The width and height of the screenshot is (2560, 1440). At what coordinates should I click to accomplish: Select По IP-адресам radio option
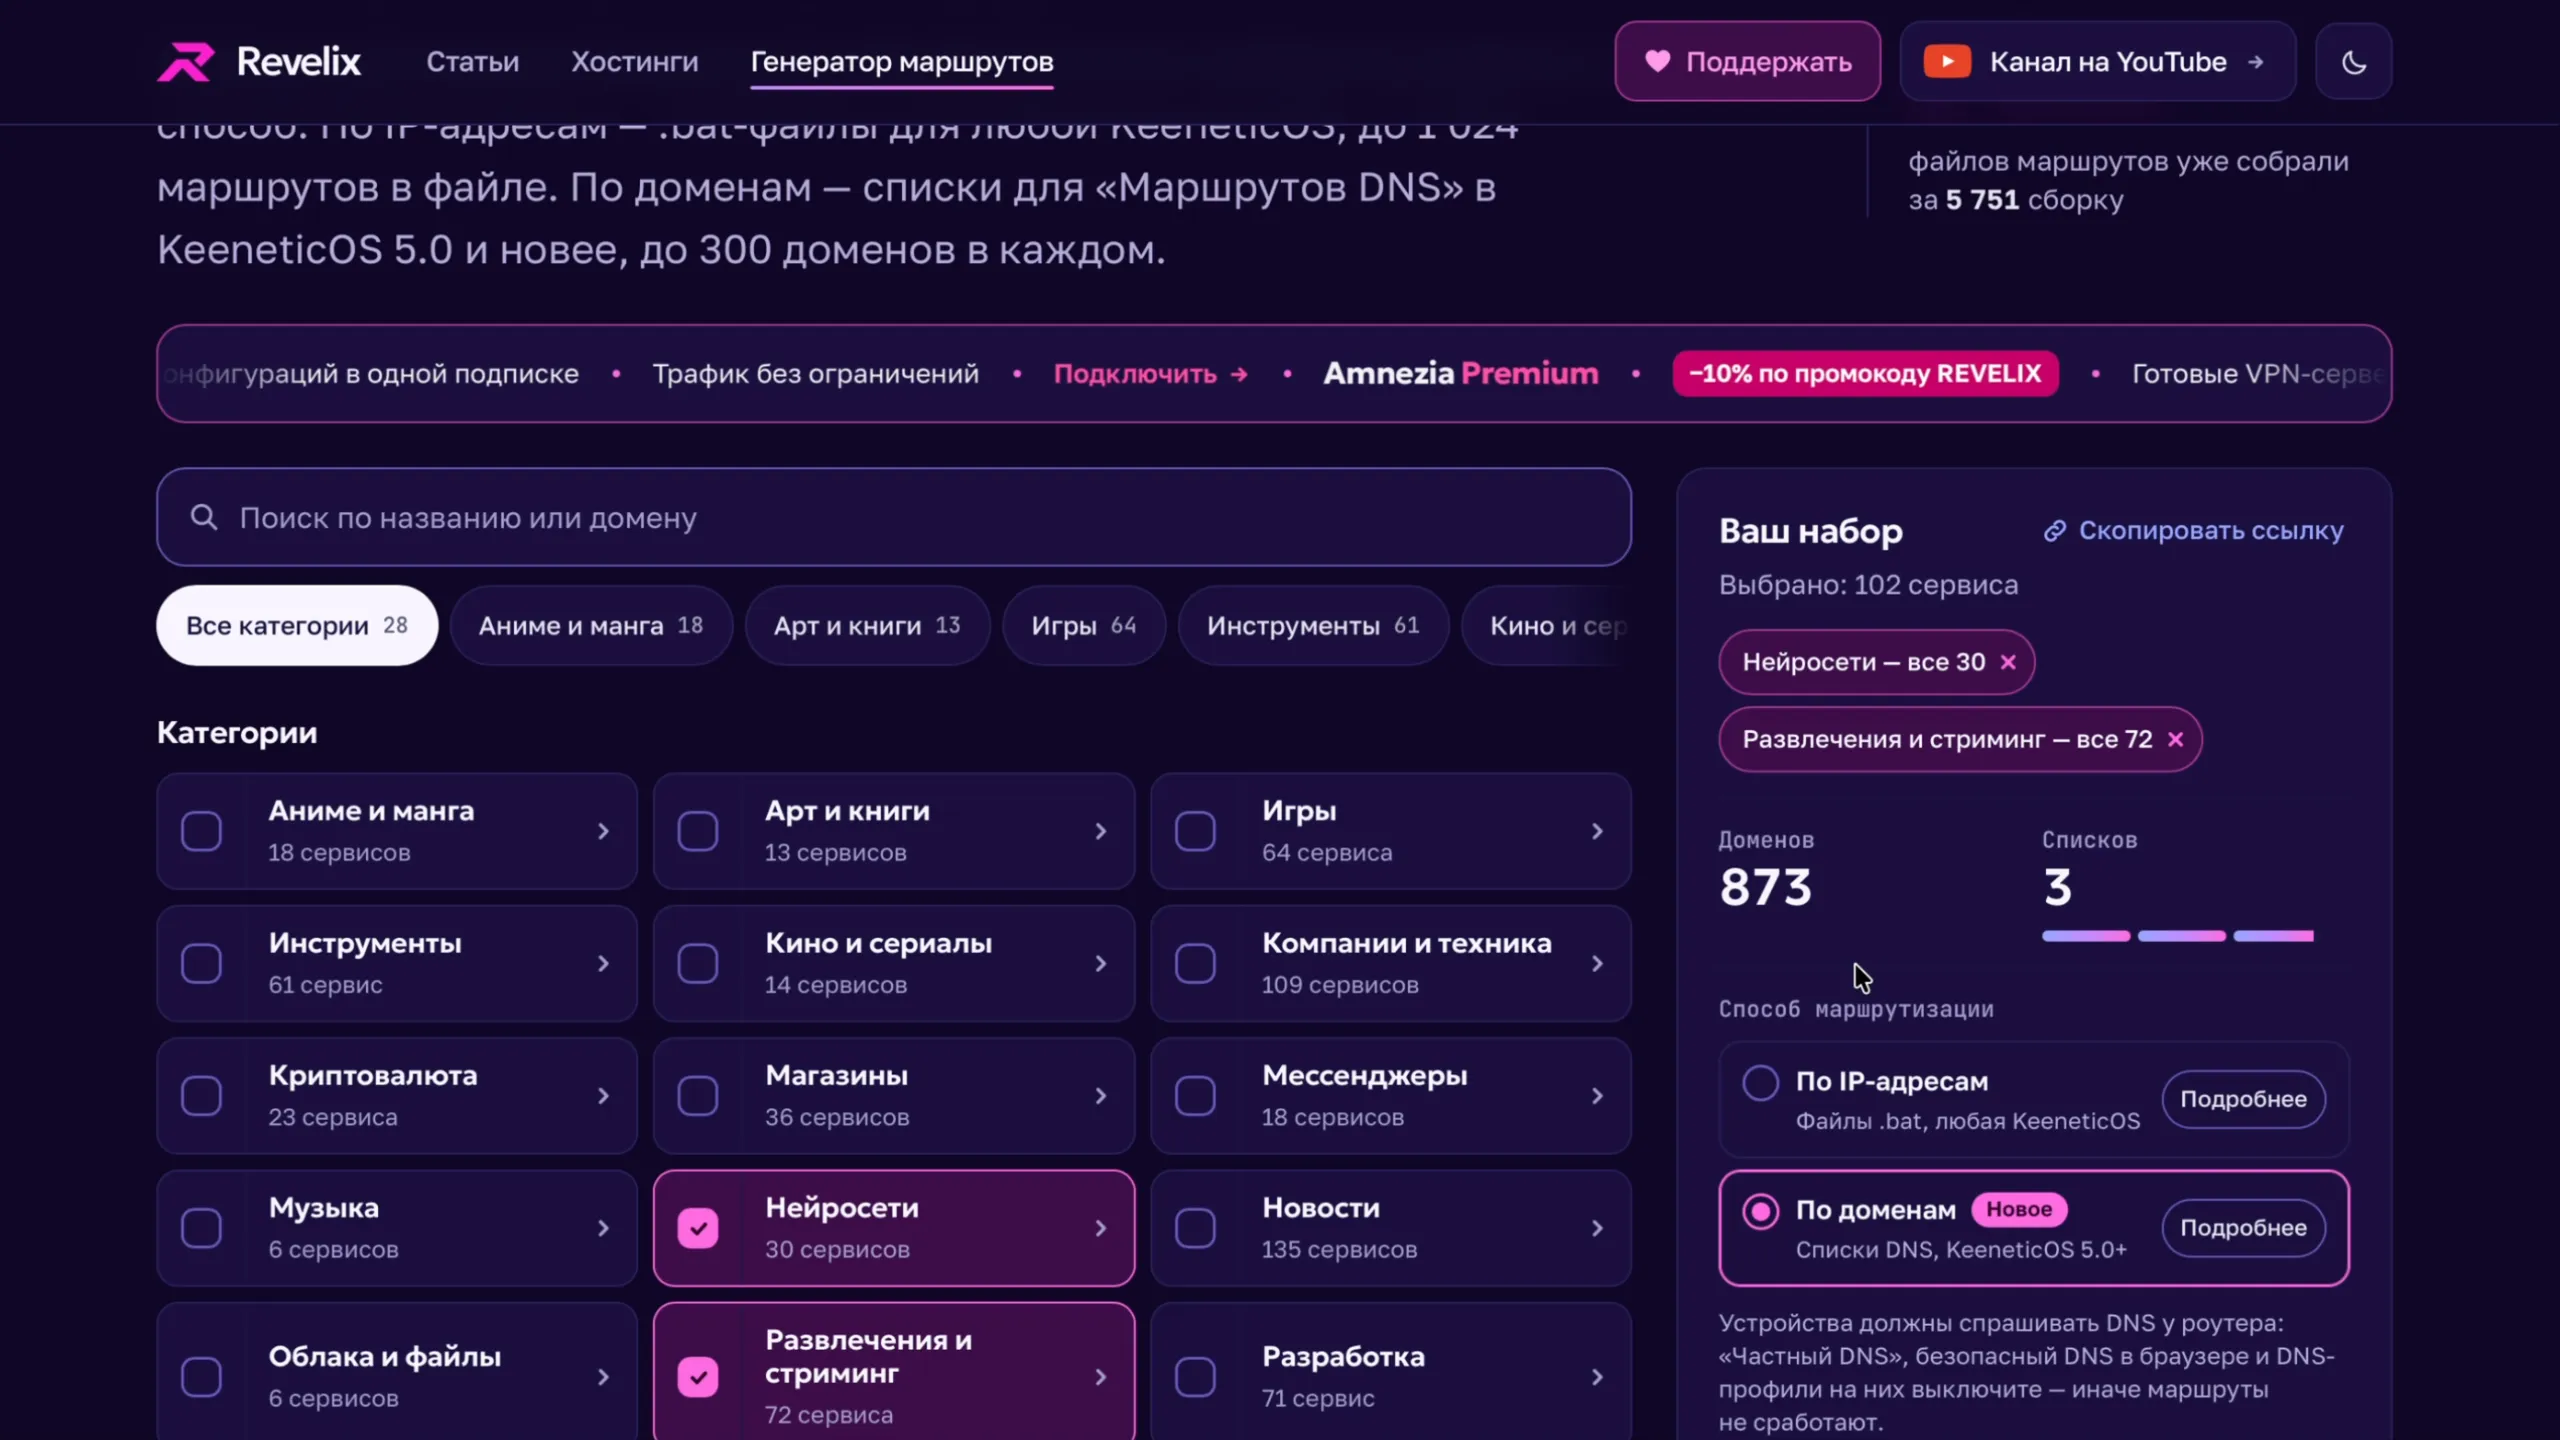[x=1760, y=1082]
